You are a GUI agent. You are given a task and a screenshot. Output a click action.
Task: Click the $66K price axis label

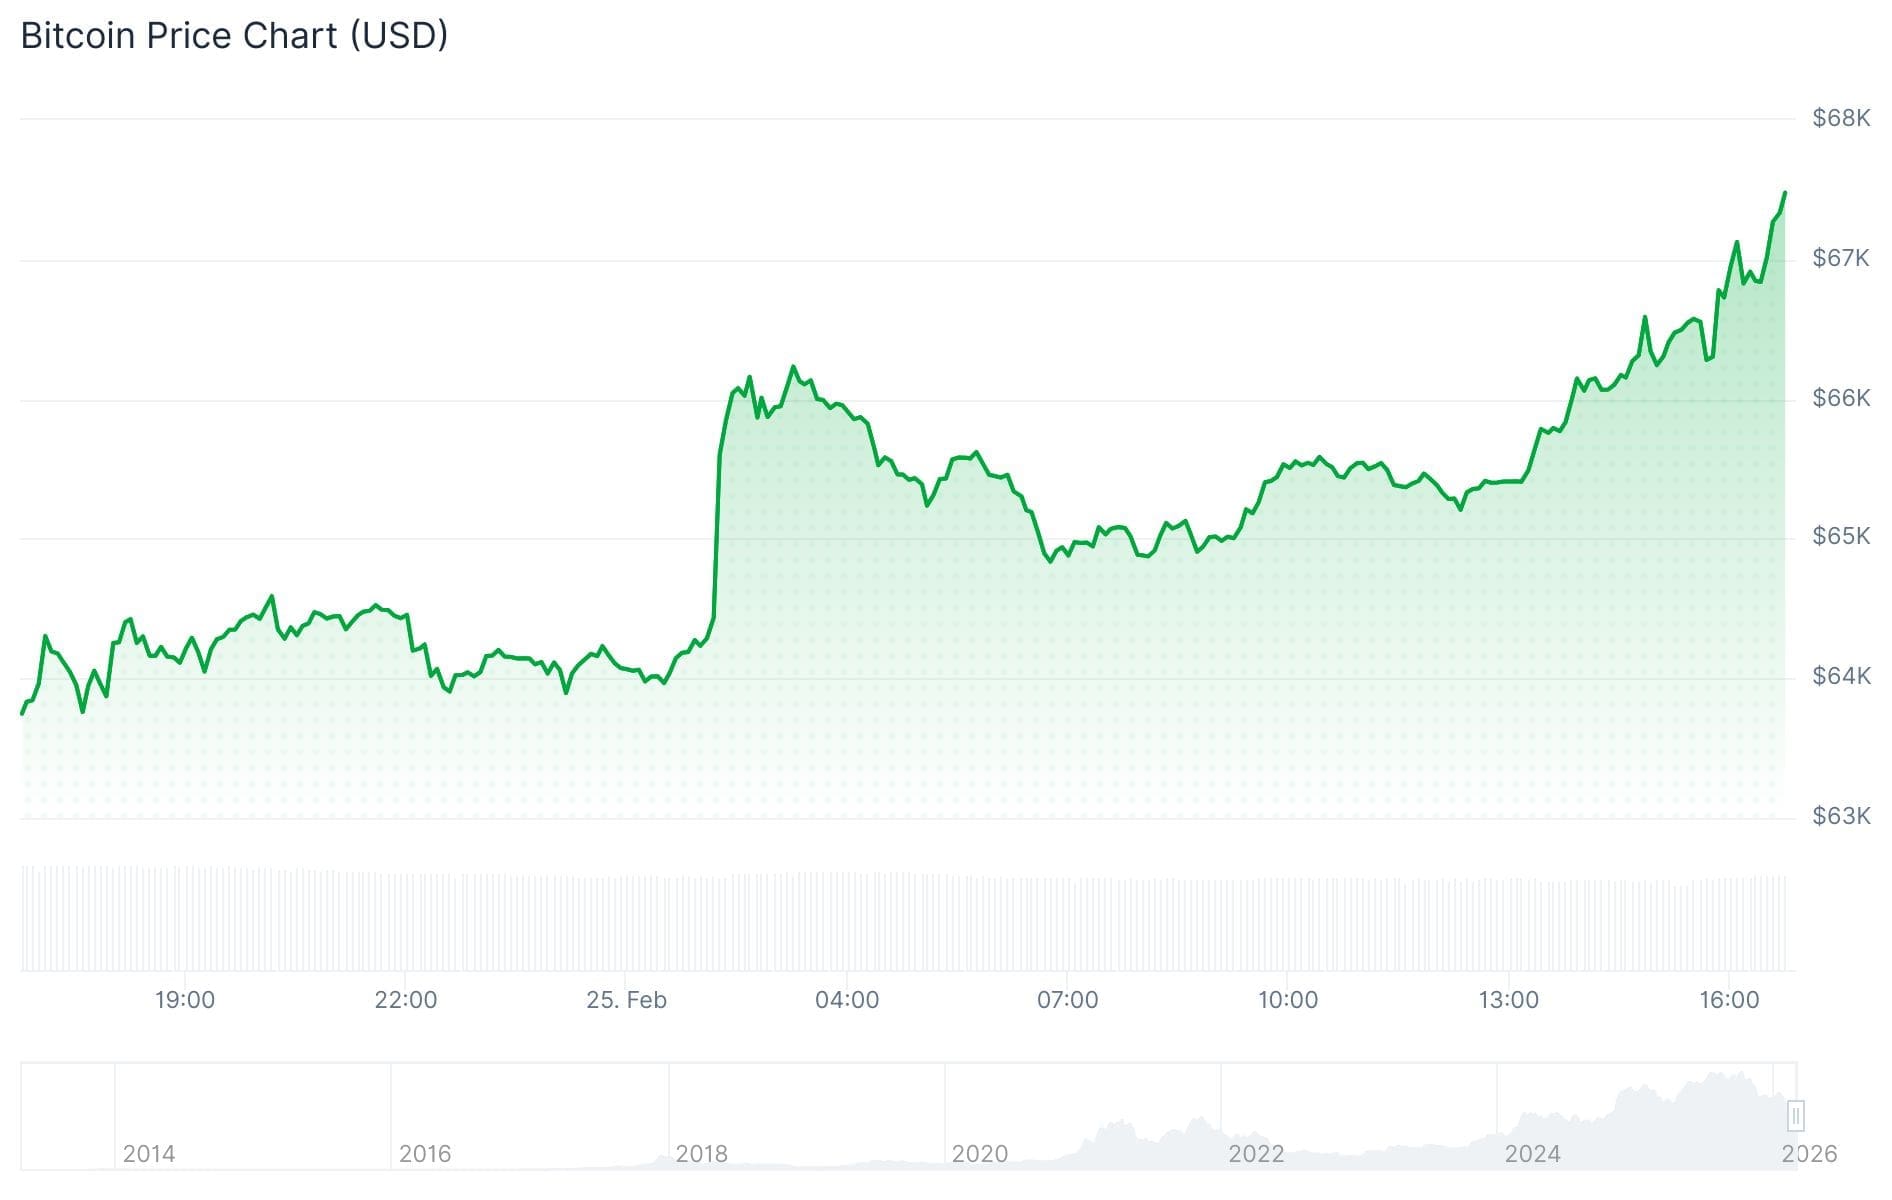tap(1841, 398)
